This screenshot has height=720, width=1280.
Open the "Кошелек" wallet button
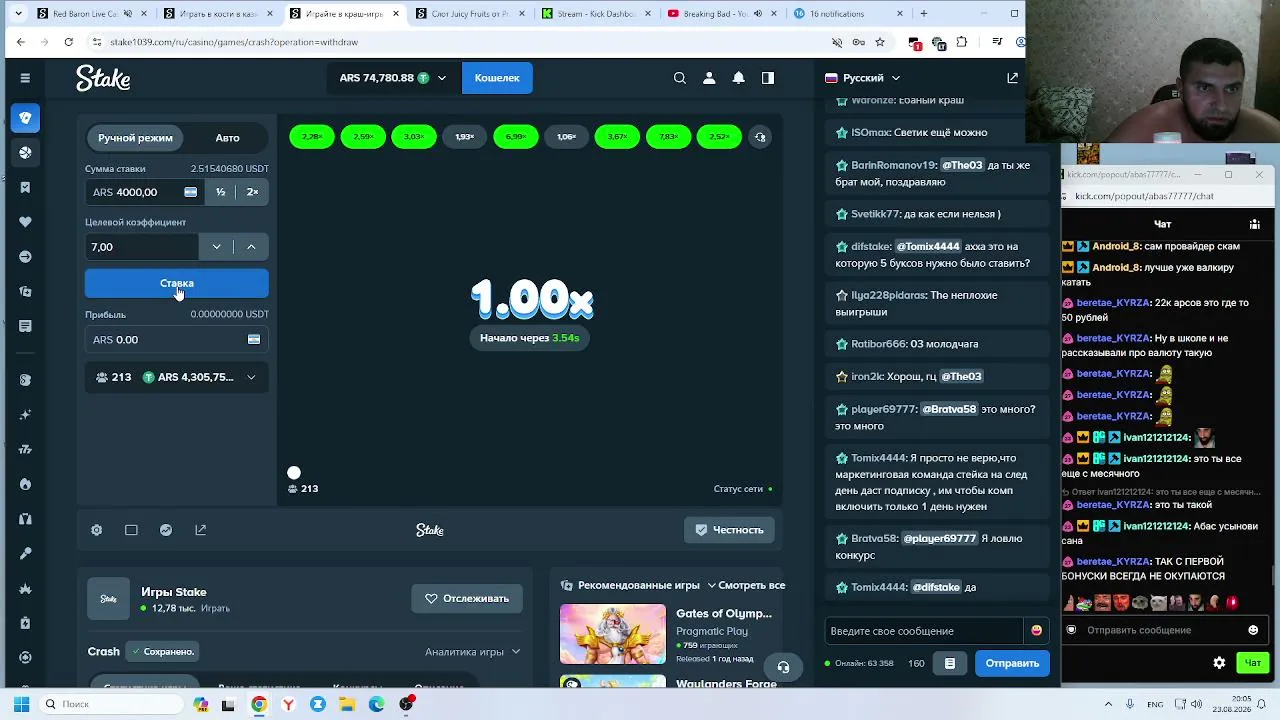pos(497,78)
